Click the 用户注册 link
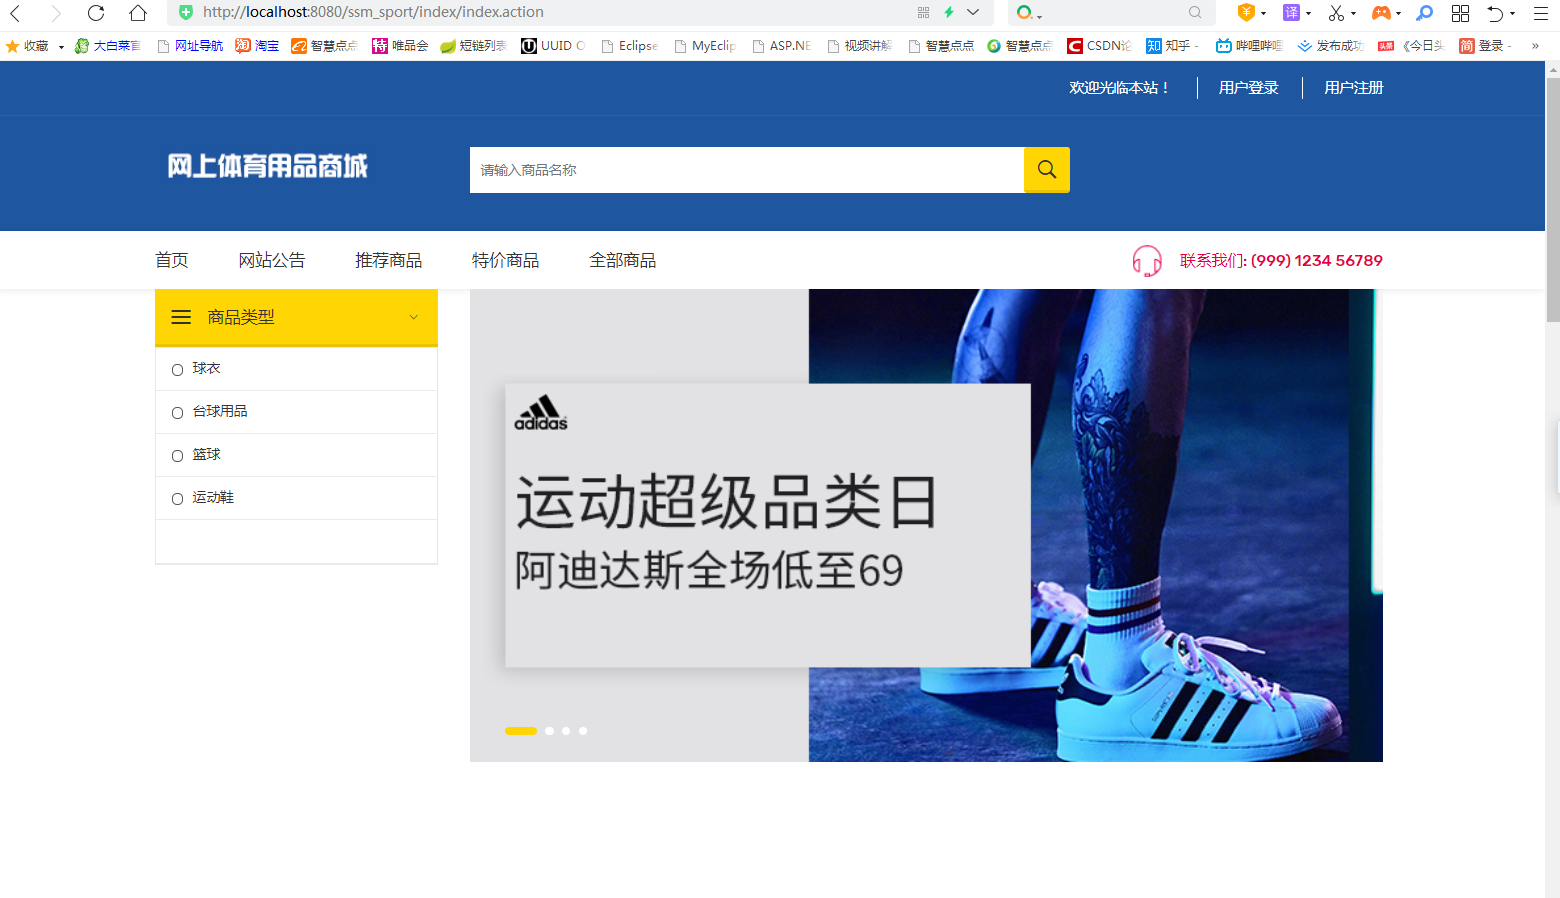The width and height of the screenshot is (1560, 898). 1353,88
